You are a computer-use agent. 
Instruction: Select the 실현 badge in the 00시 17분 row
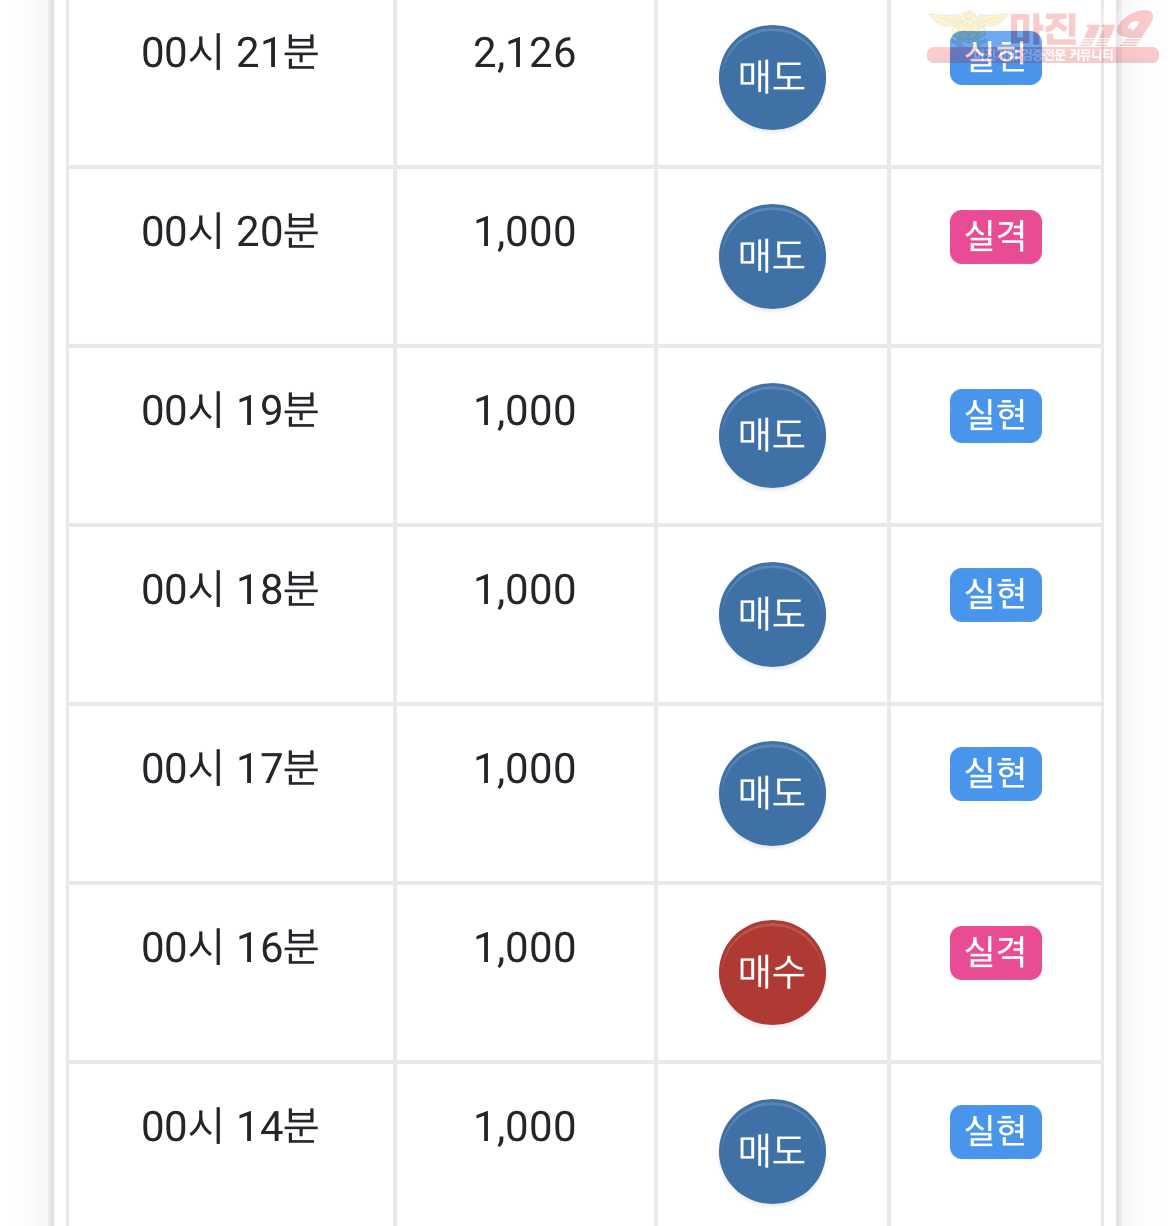coord(995,774)
